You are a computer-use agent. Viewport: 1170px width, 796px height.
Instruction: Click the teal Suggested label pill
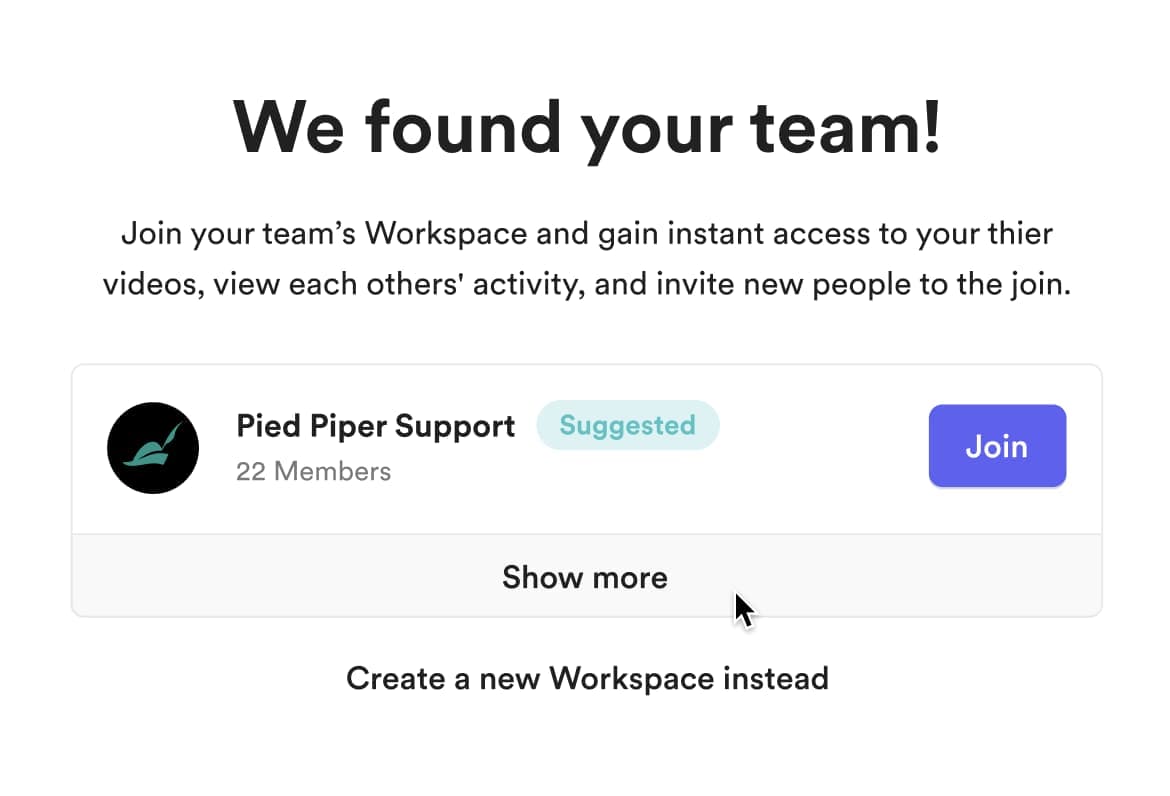tap(628, 425)
